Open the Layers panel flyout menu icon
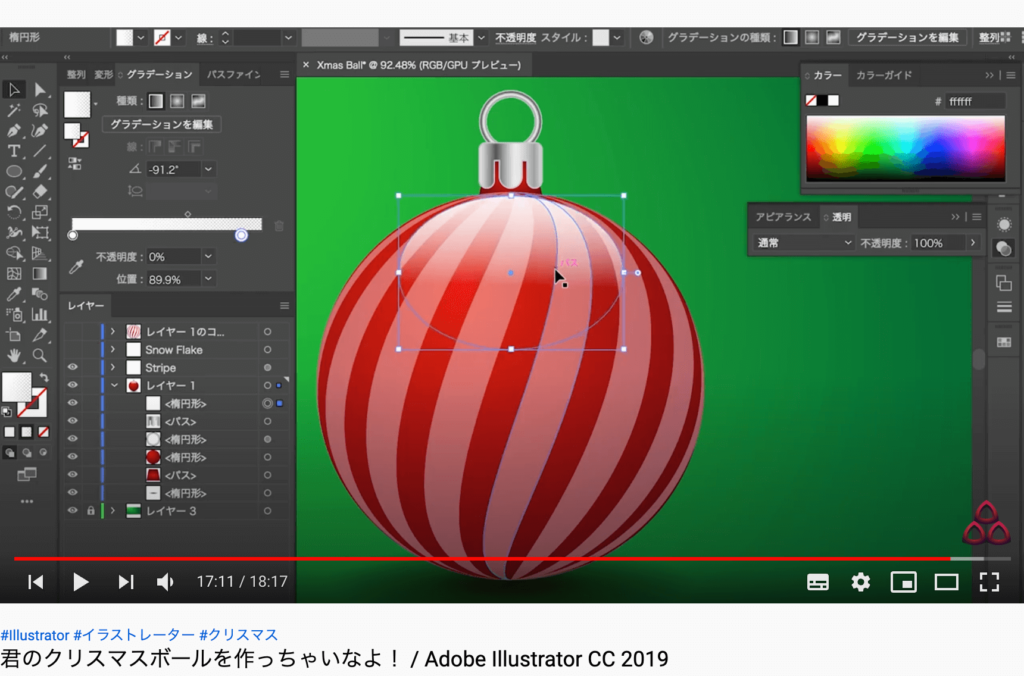 [x=283, y=306]
